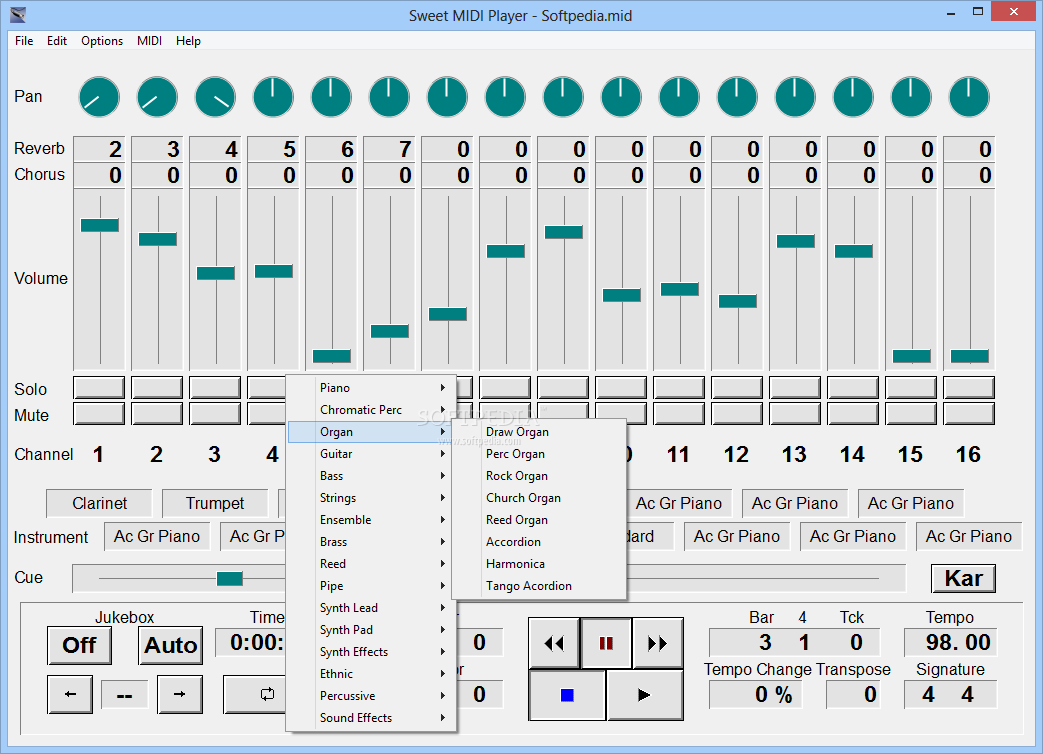The width and height of the screenshot is (1043, 754).
Task: Open the Help menu
Action: click(x=188, y=41)
